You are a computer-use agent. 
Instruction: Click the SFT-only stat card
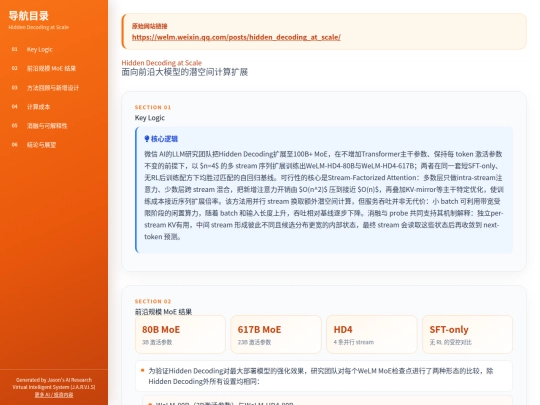(x=467, y=334)
